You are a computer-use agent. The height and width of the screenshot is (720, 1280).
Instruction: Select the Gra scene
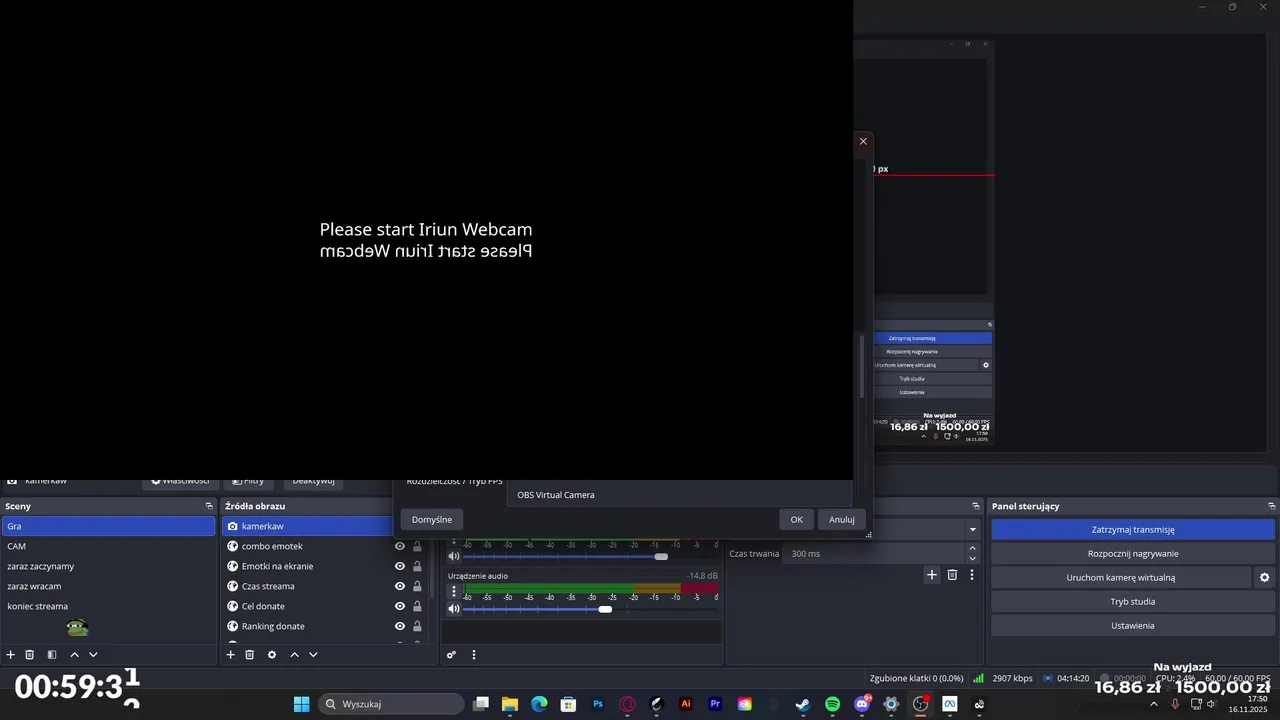[108, 526]
